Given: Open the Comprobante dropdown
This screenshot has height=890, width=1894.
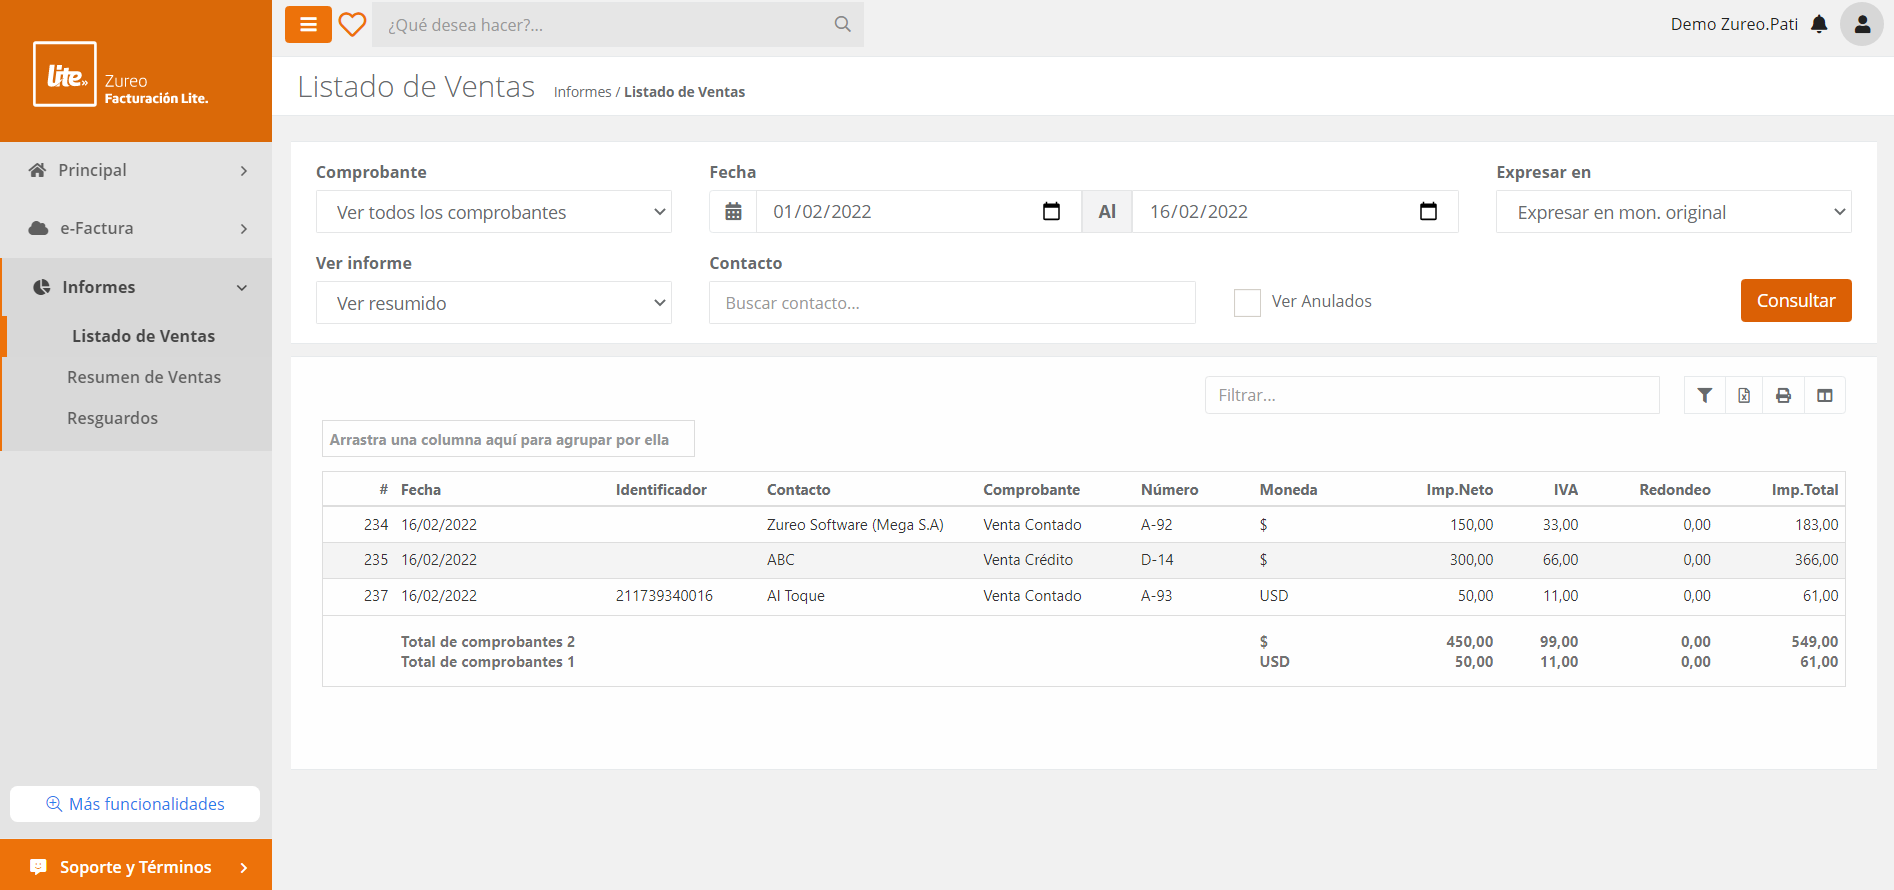Looking at the screenshot, I should 494,212.
